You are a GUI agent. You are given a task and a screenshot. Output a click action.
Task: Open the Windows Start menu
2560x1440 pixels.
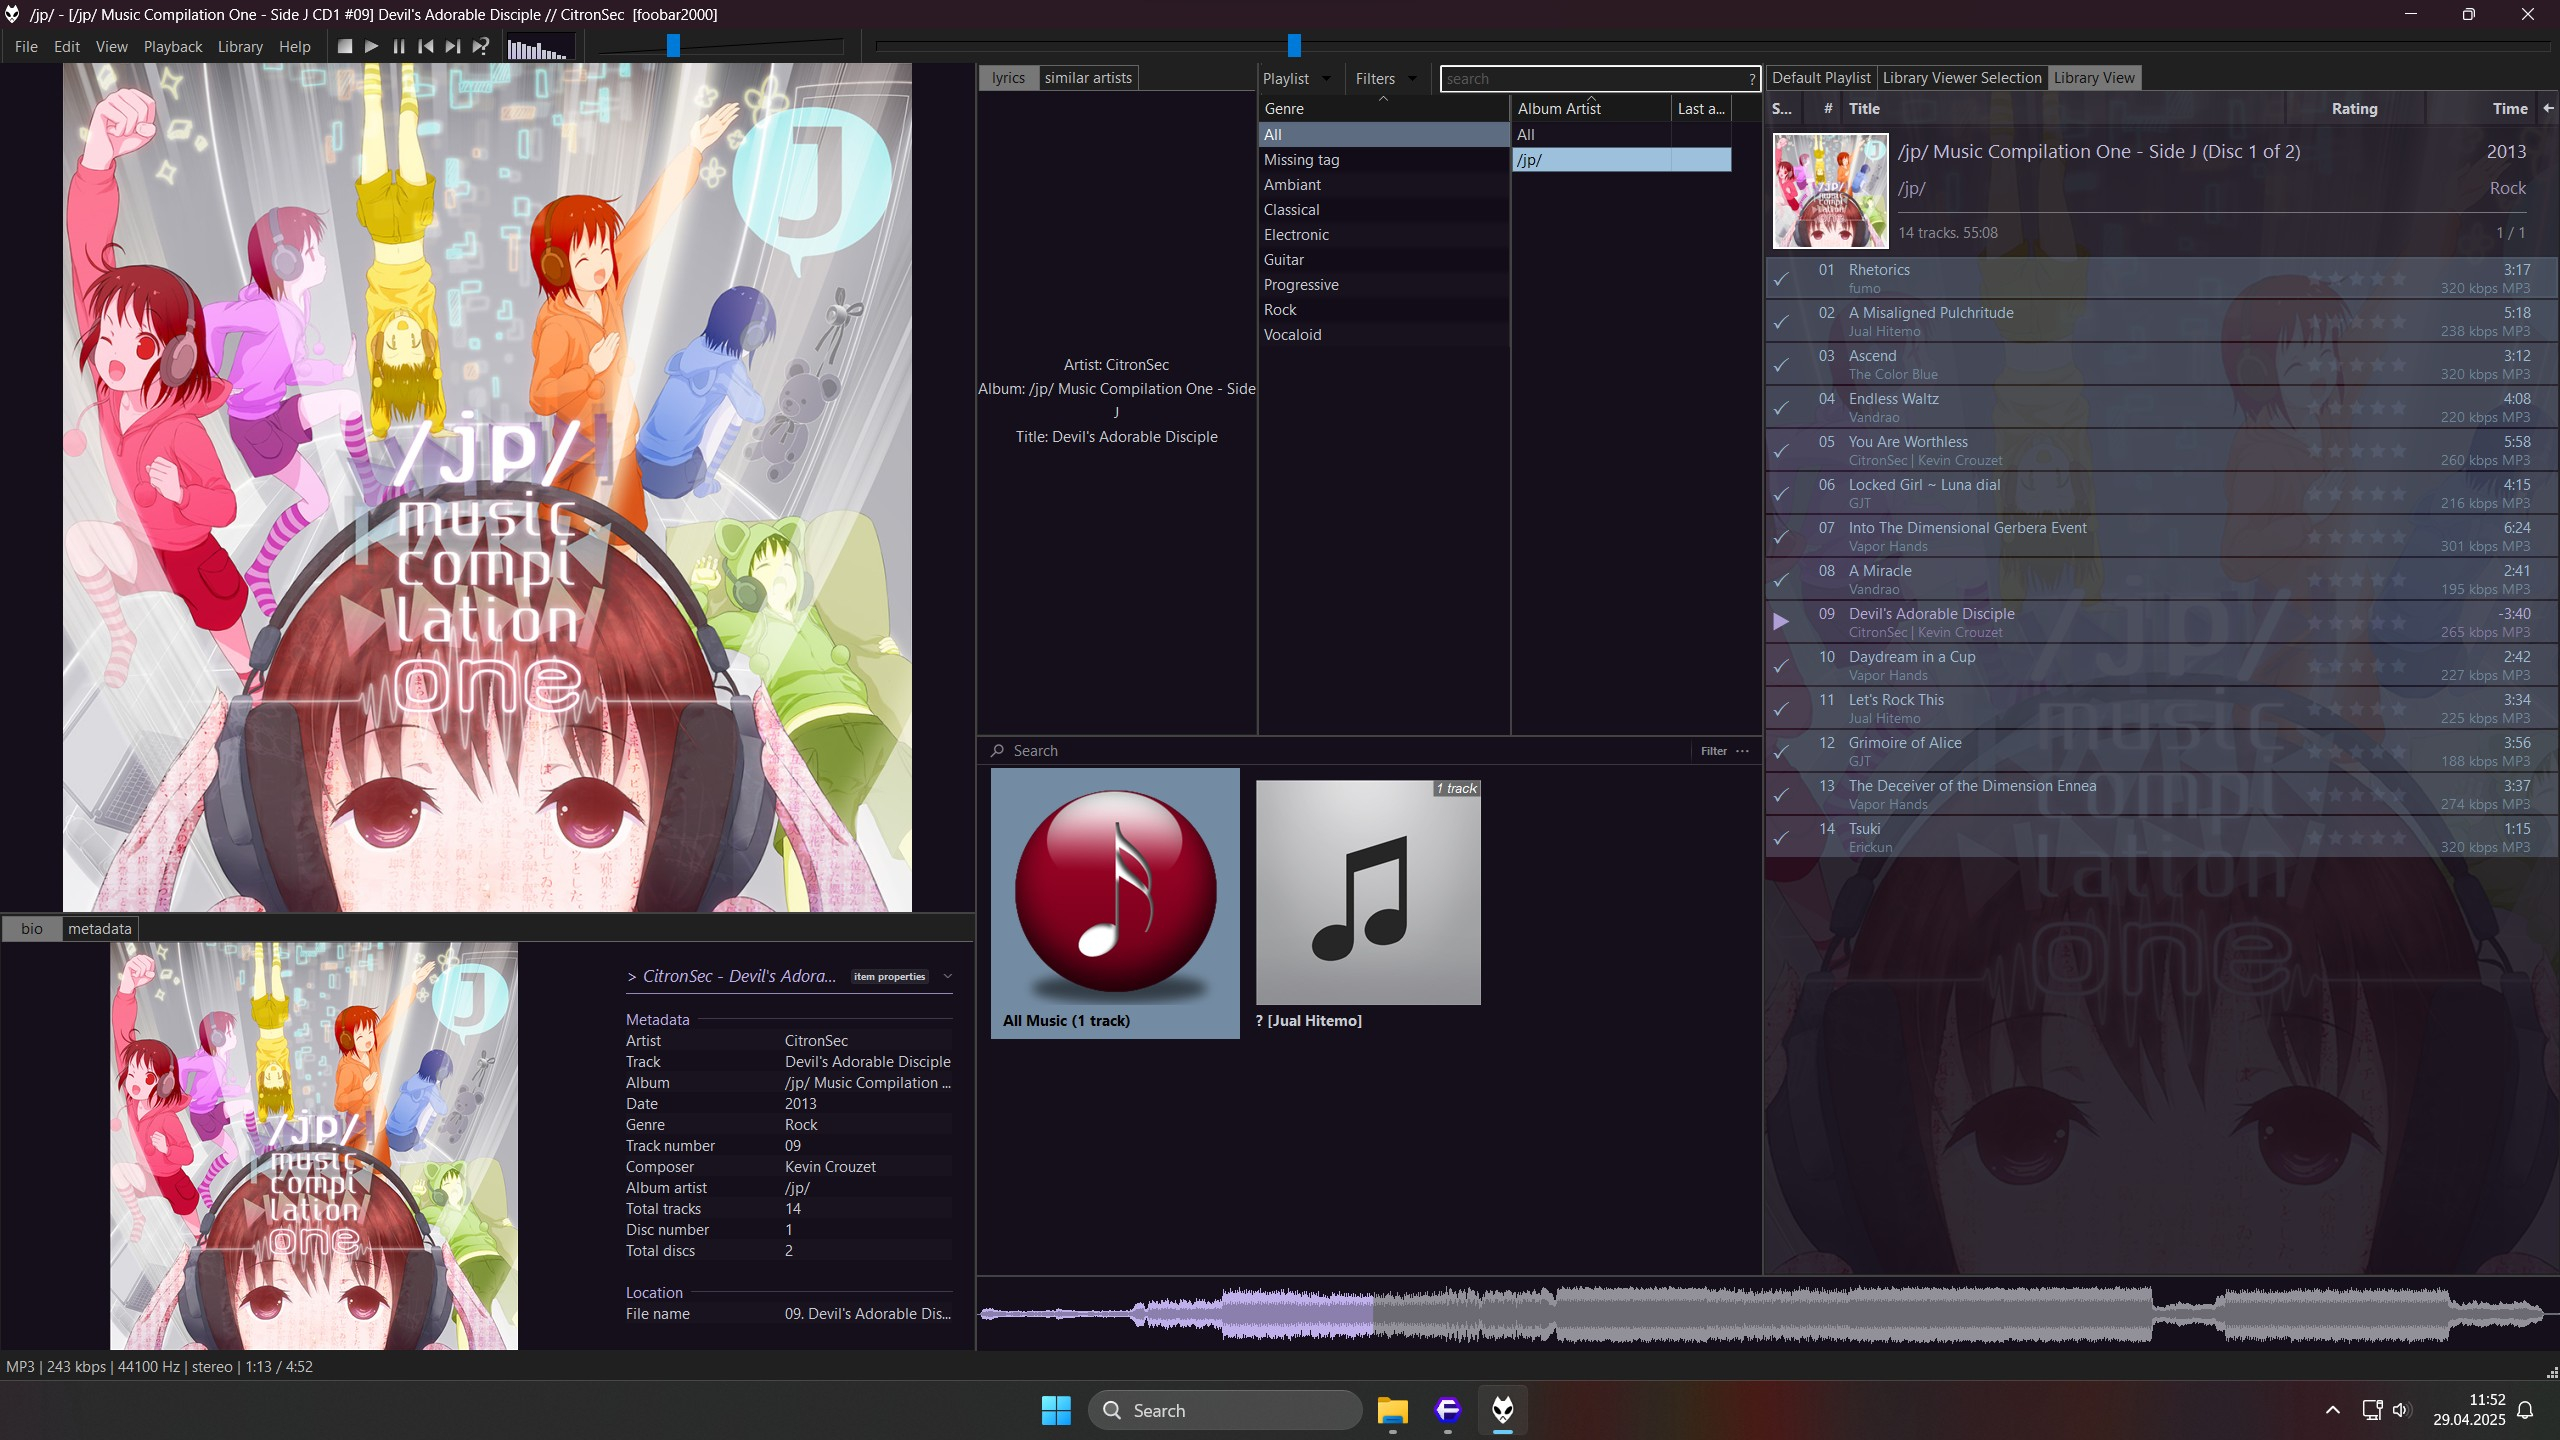click(x=1056, y=1410)
